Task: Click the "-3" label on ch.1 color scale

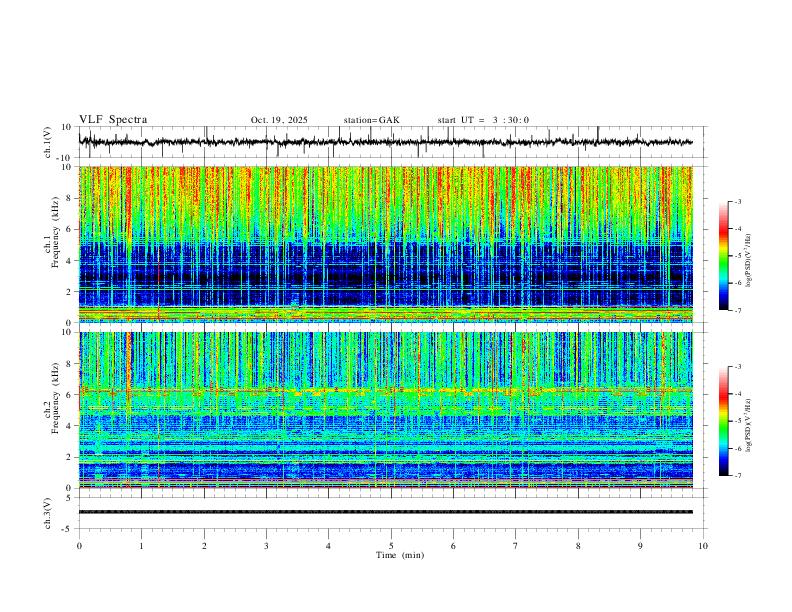Action: pyautogui.click(x=738, y=201)
